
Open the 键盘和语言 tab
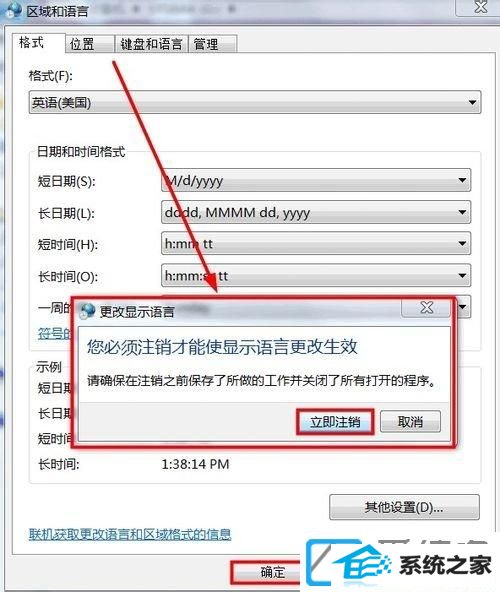[x=151, y=44]
